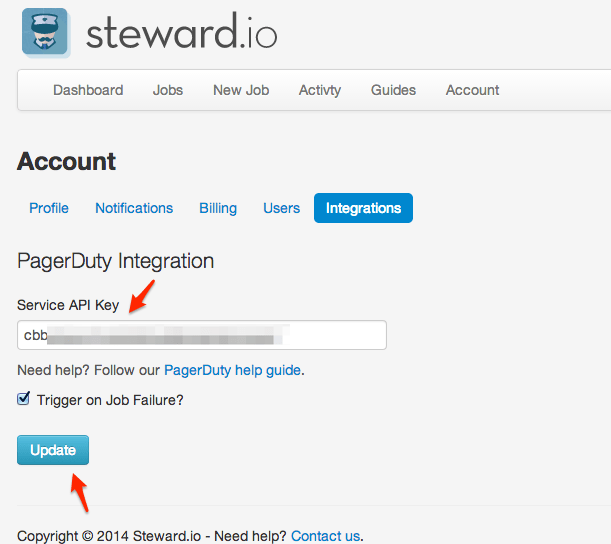Open the New Job nav item
The width and height of the screenshot is (611, 544).
(x=241, y=90)
